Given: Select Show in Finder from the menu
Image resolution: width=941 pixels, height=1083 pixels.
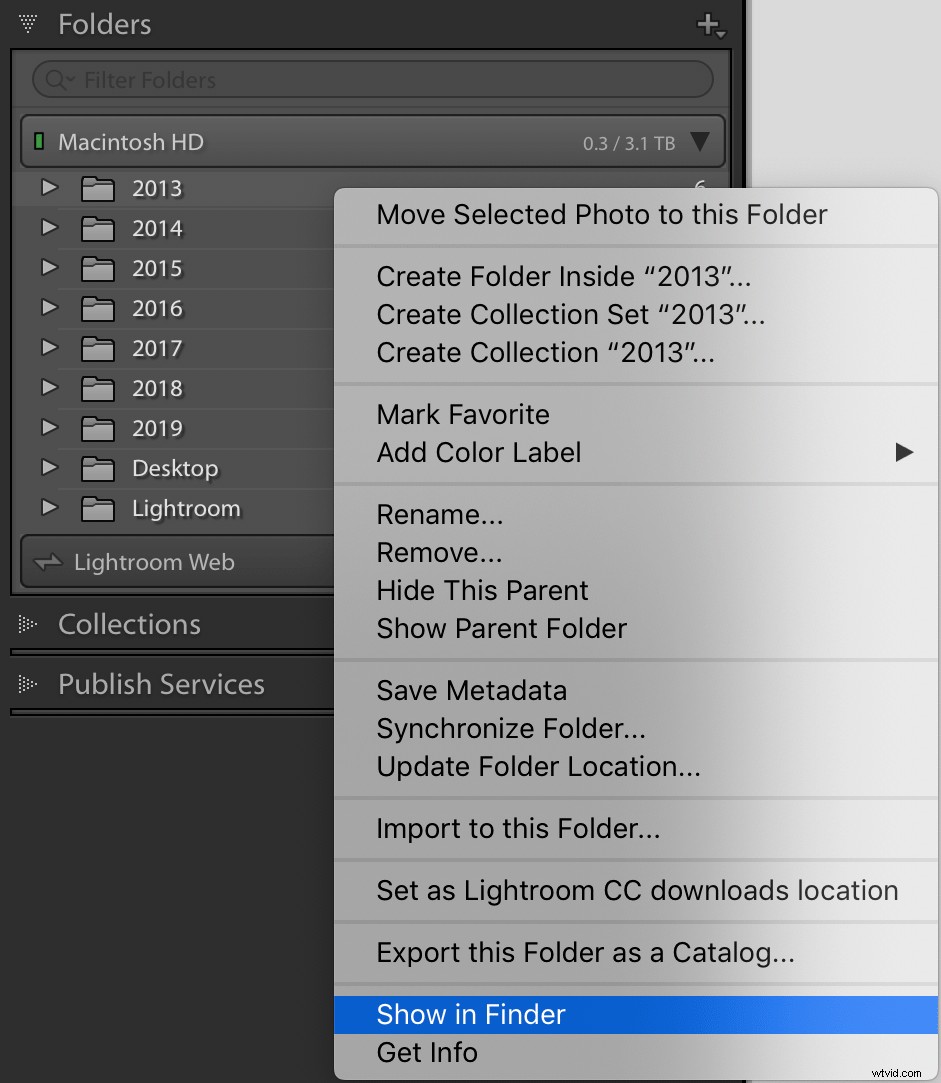Looking at the screenshot, I should (470, 1014).
